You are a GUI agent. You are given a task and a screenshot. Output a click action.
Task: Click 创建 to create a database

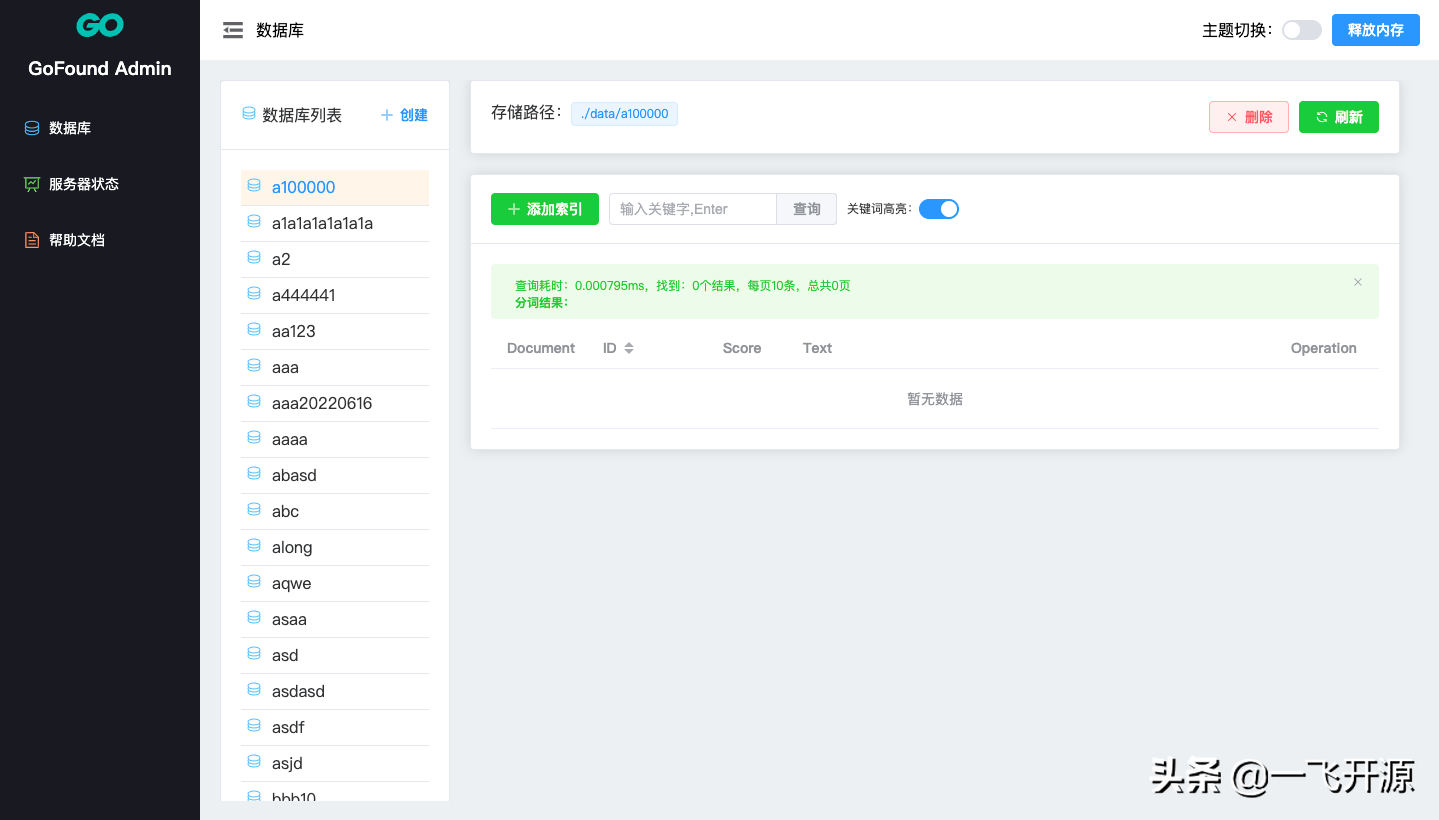click(404, 115)
